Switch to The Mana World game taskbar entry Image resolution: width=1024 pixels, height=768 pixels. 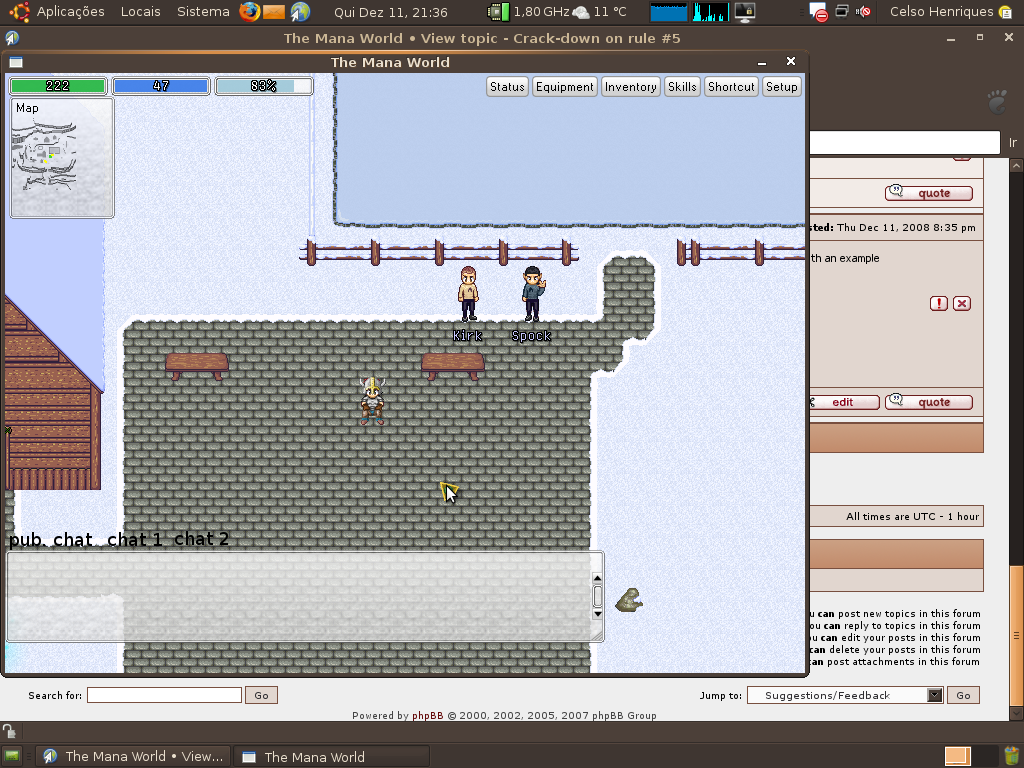(x=332, y=756)
